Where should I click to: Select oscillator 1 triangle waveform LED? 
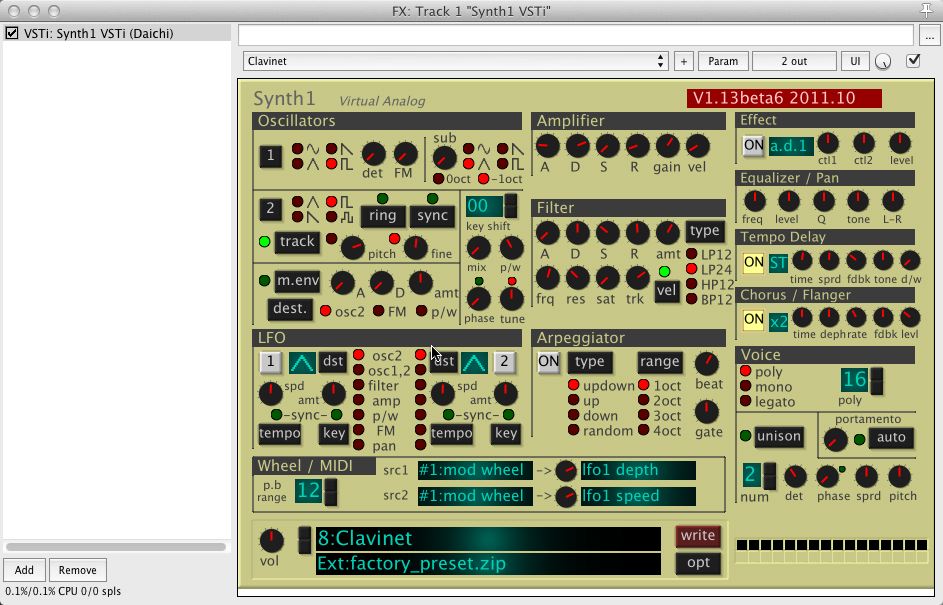(x=297, y=164)
